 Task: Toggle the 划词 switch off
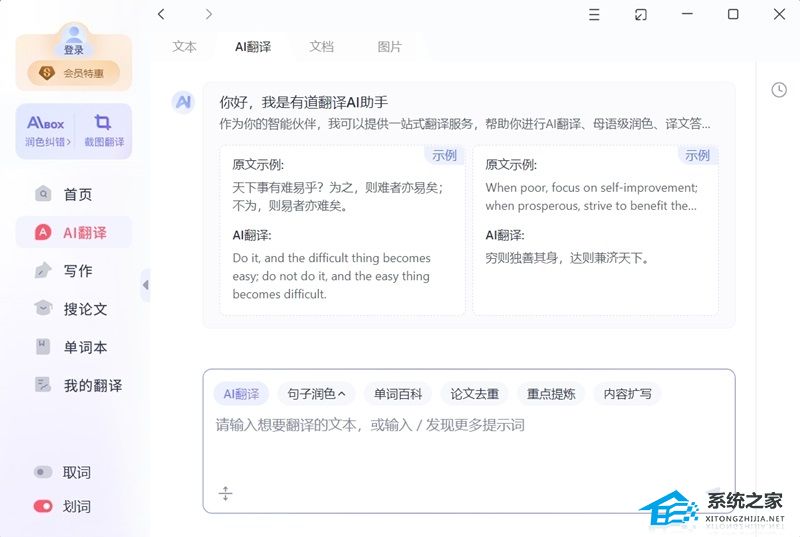click(43, 506)
